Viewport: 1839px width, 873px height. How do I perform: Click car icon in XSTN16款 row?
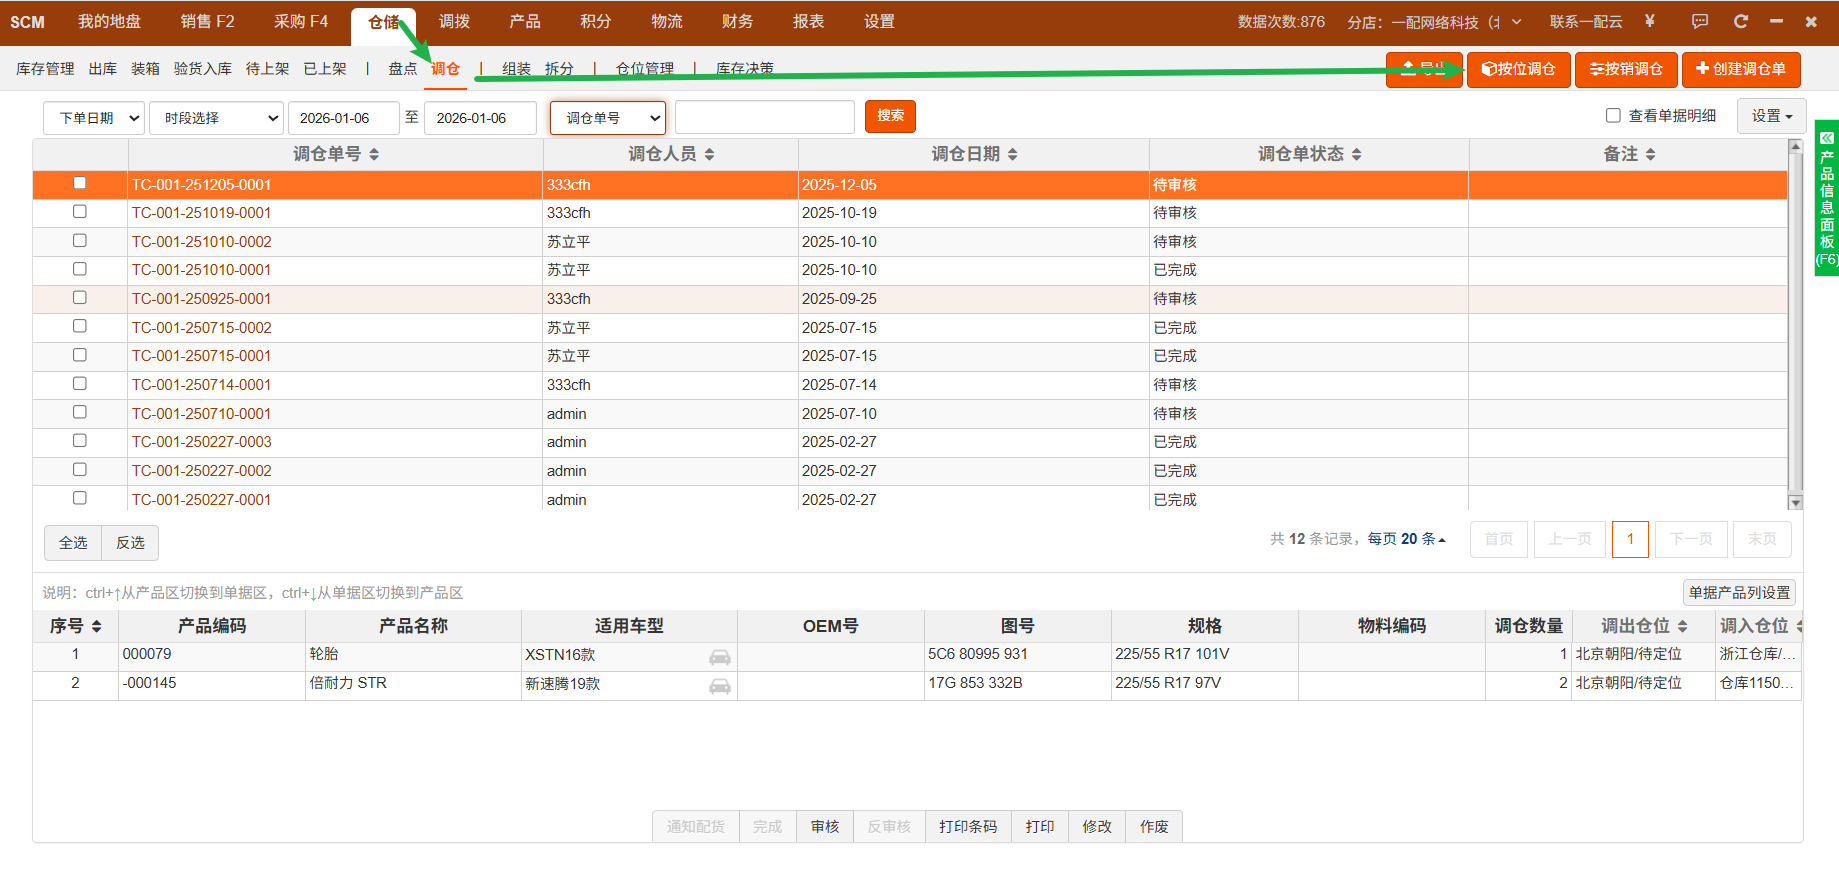tap(720, 657)
